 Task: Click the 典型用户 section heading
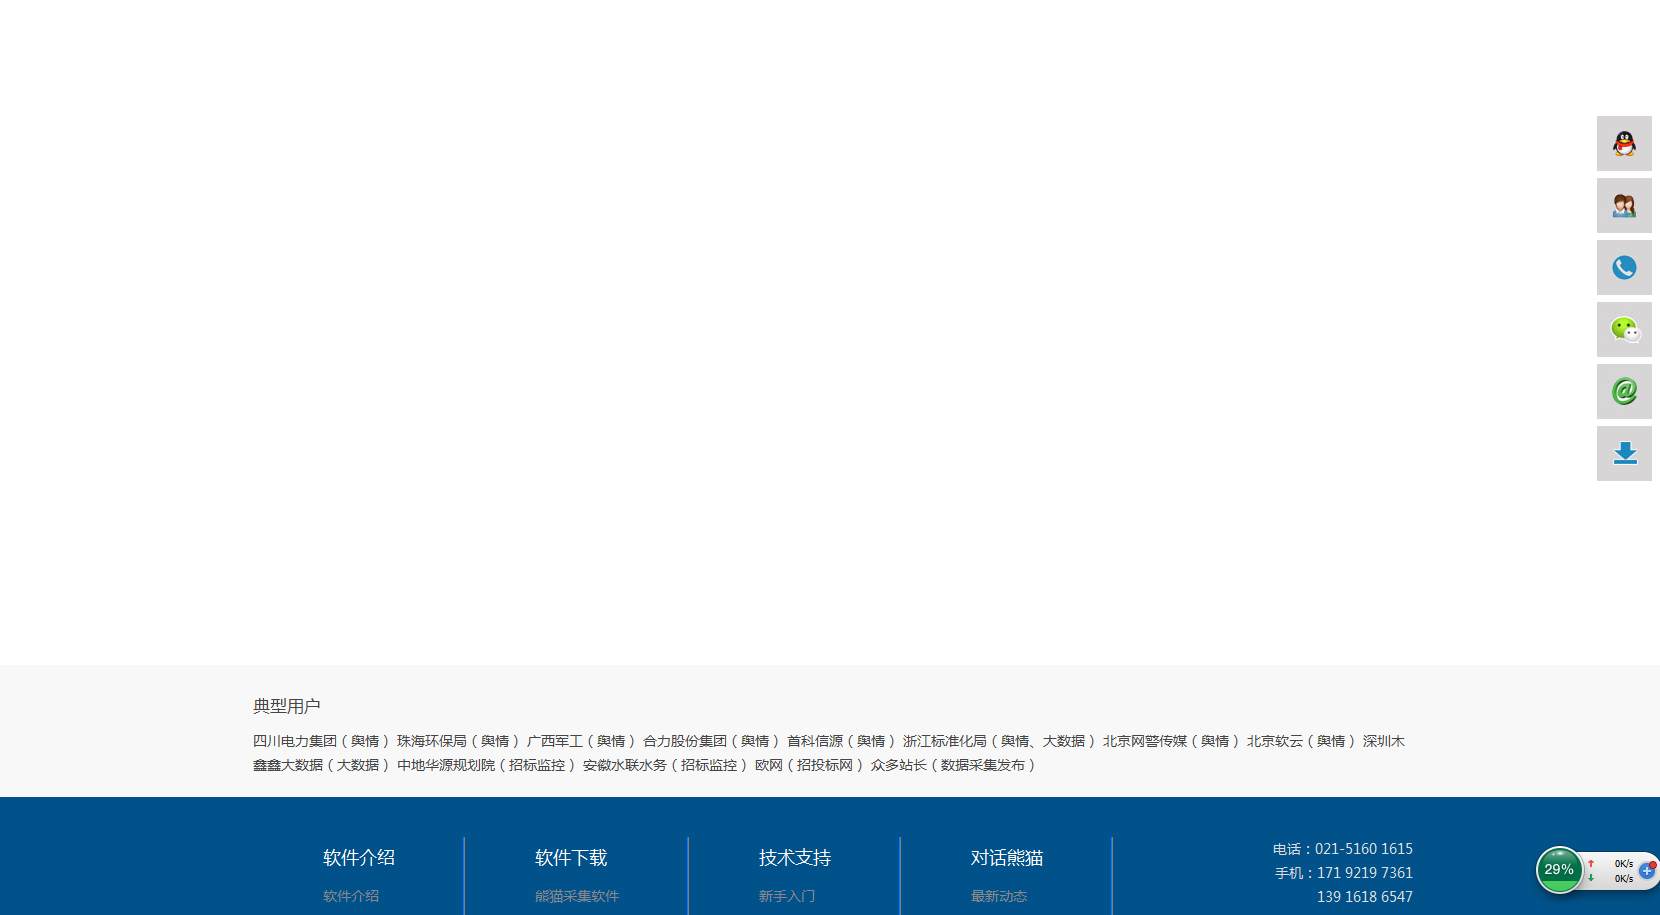tap(287, 706)
